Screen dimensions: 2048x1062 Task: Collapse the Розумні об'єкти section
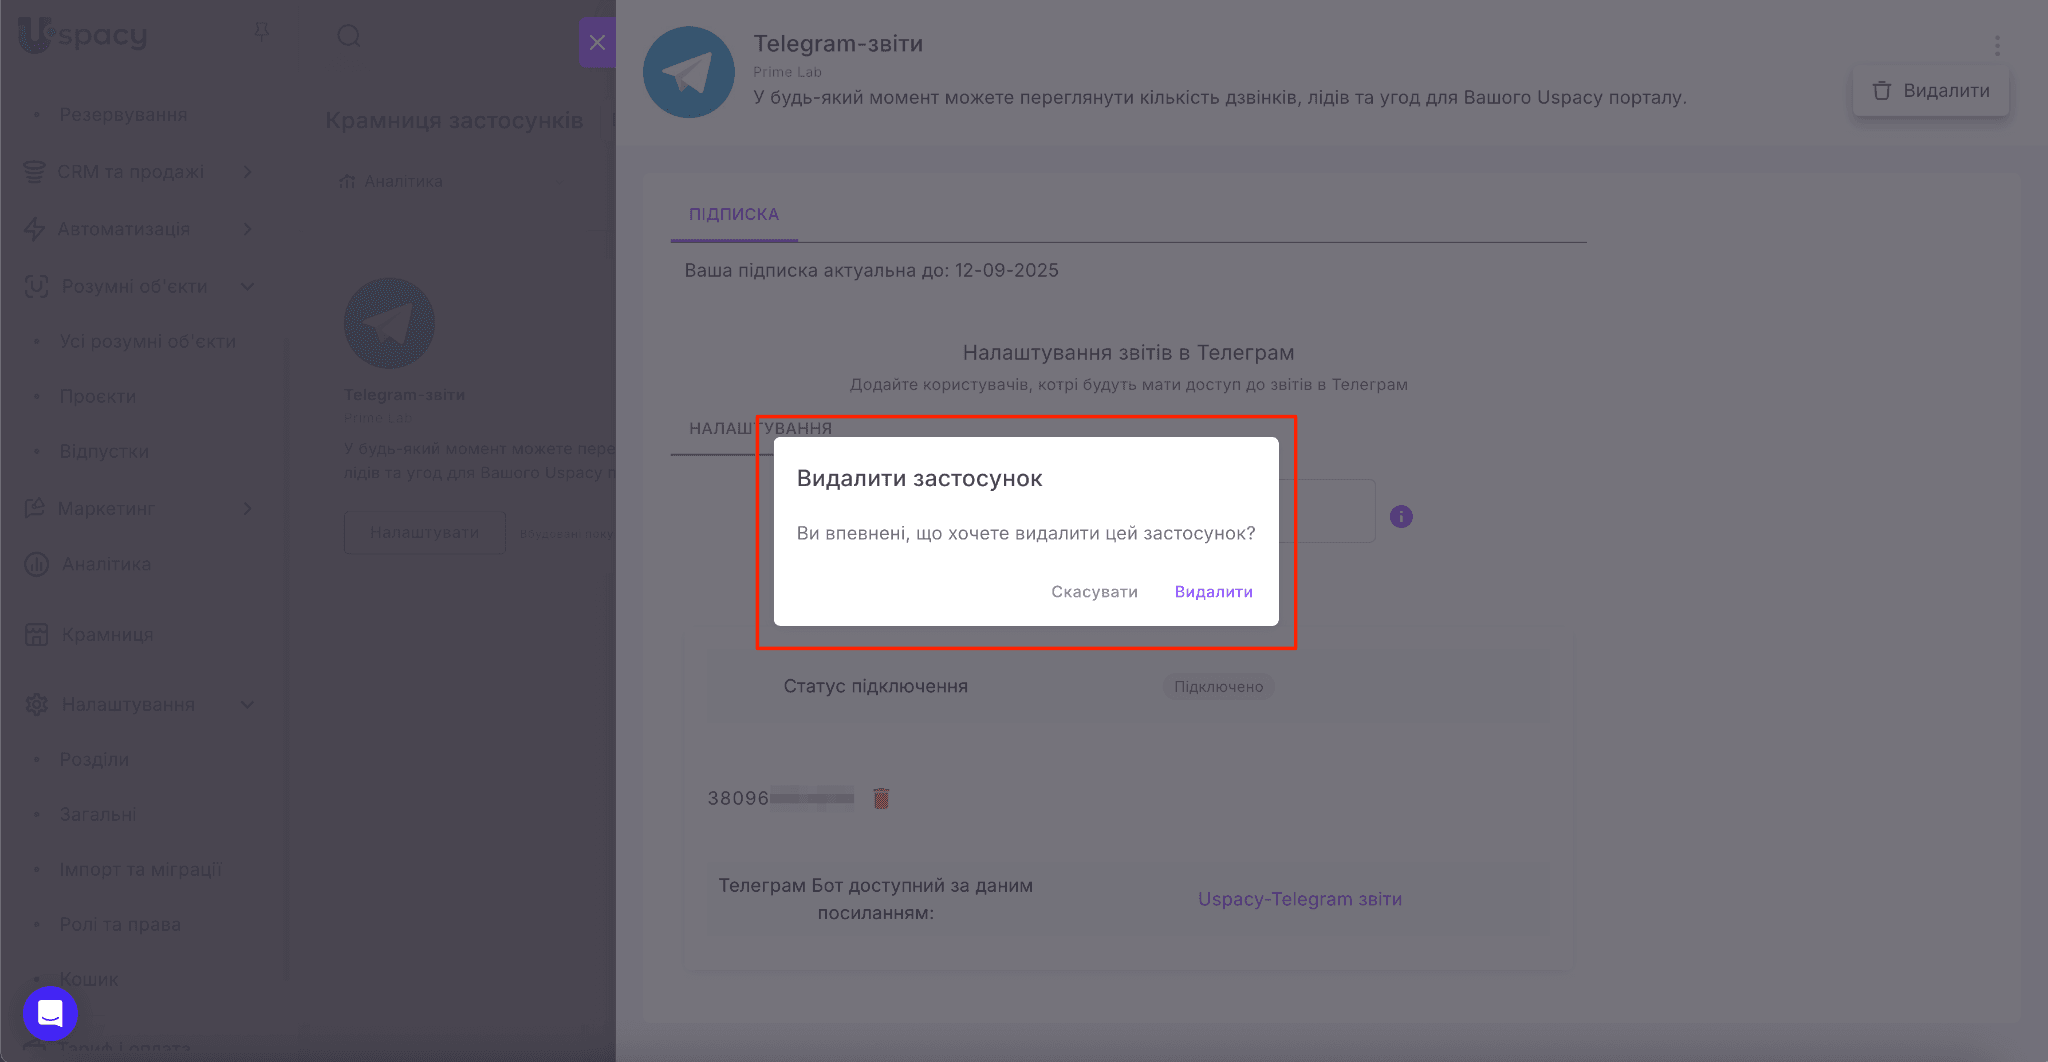[x=247, y=286]
